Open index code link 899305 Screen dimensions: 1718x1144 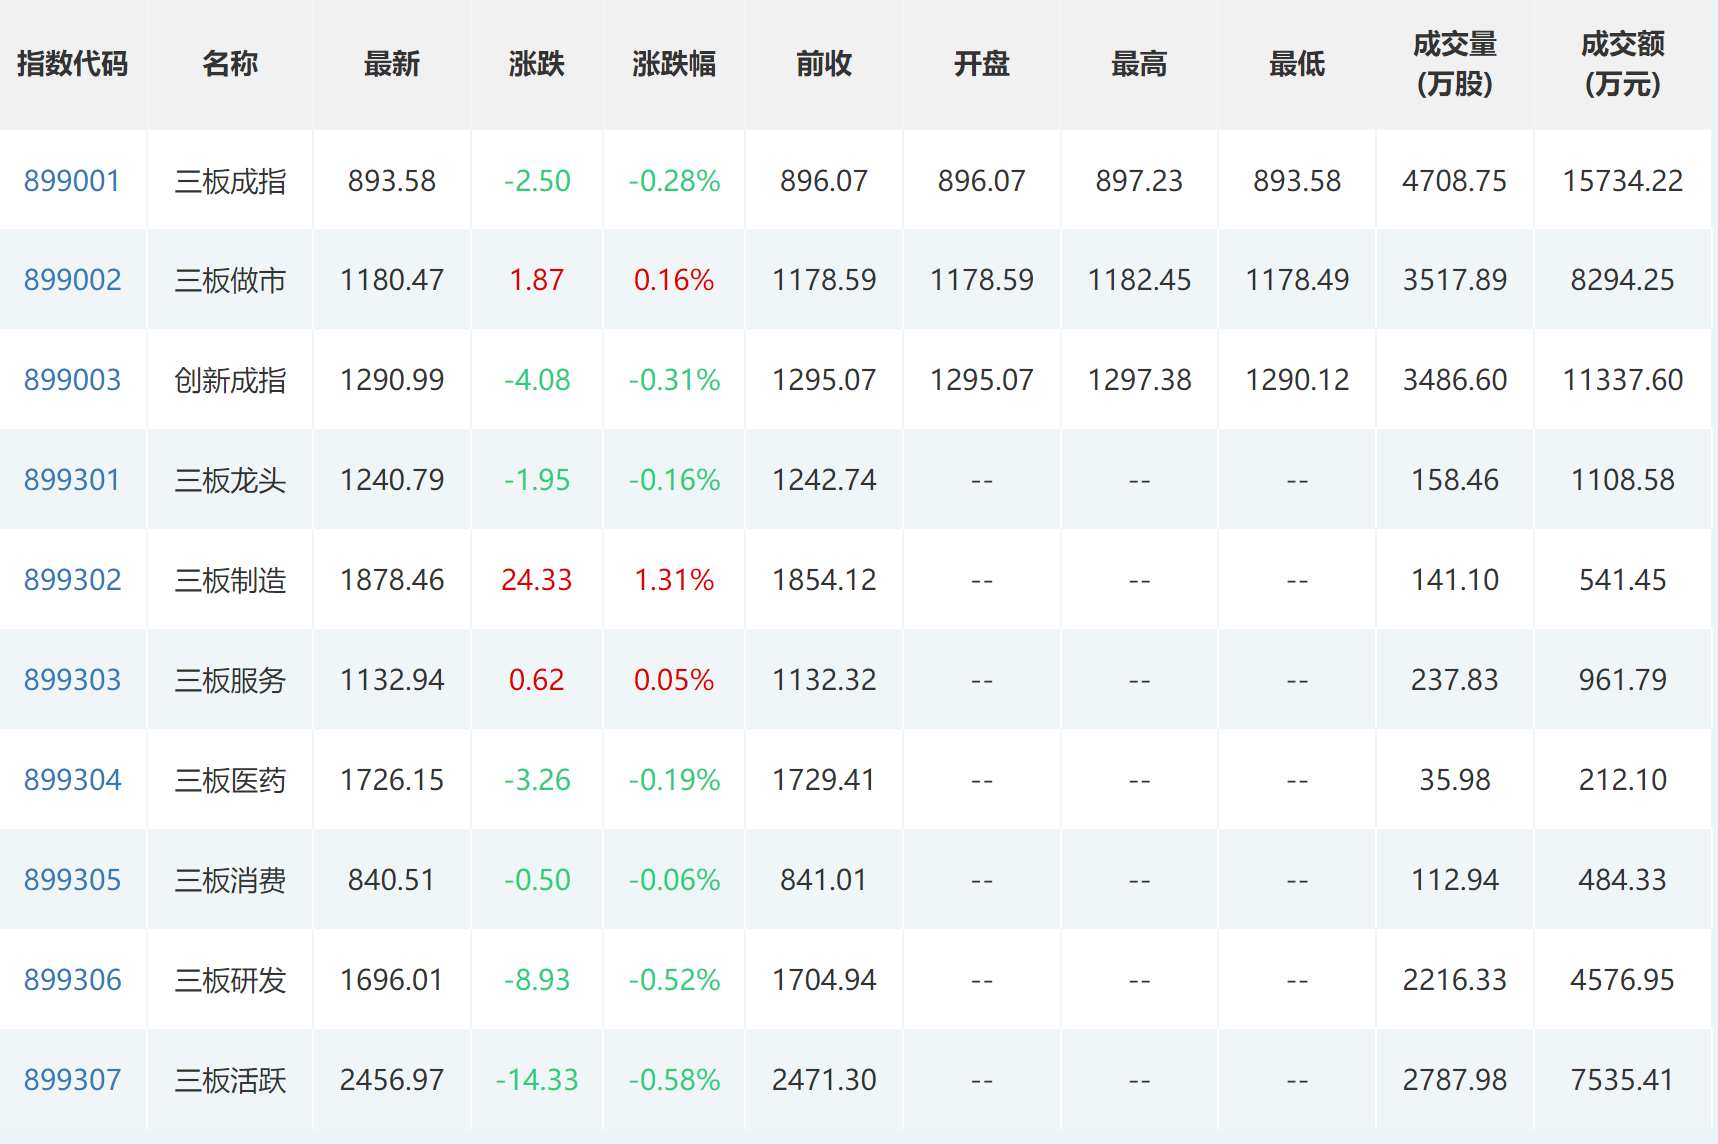click(x=72, y=880)
